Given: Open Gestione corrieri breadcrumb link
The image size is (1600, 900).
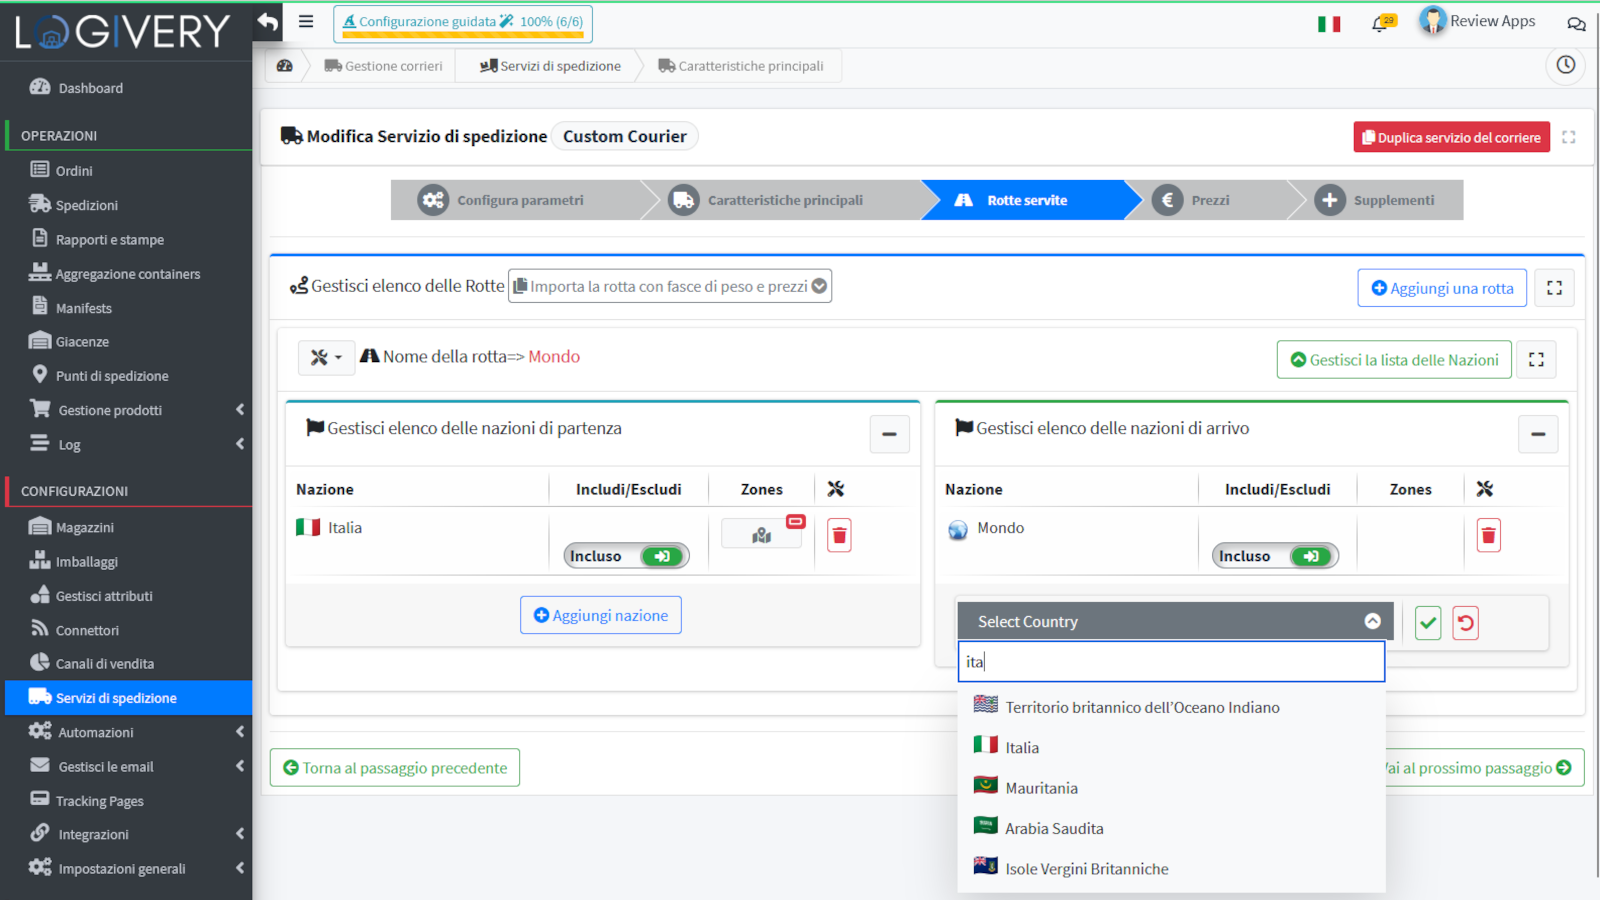Looking at the screenshot, I should pos(383,66).
